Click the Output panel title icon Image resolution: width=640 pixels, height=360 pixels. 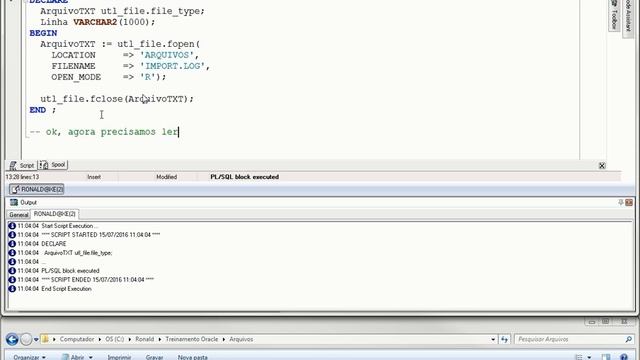point(14,202)
